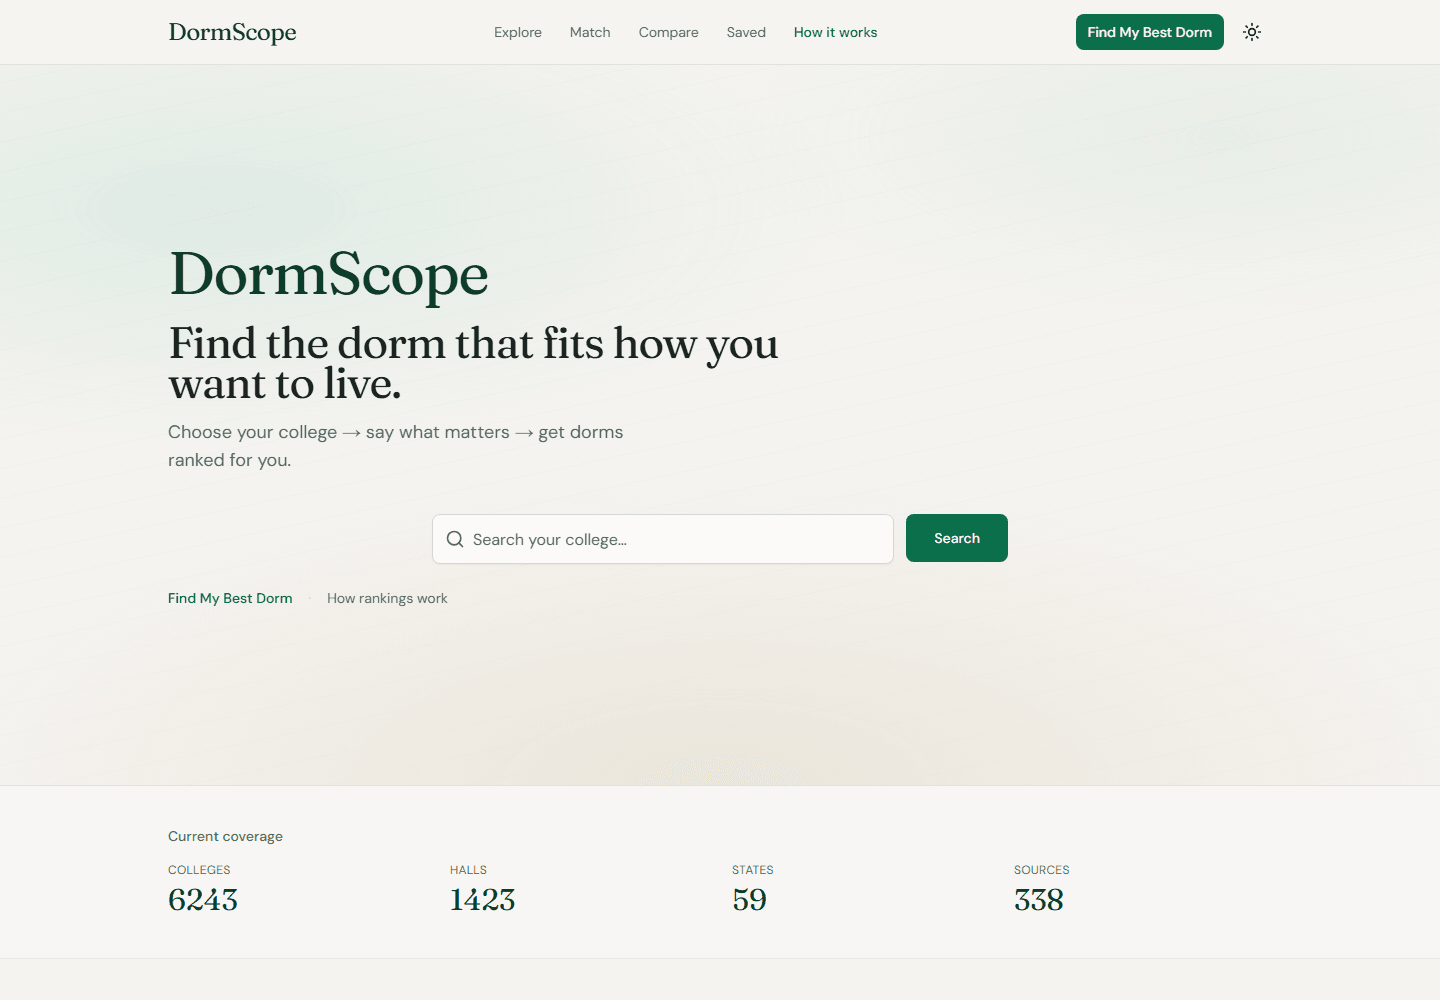Click the header Find My Best Dorm button

(1150, 32)
